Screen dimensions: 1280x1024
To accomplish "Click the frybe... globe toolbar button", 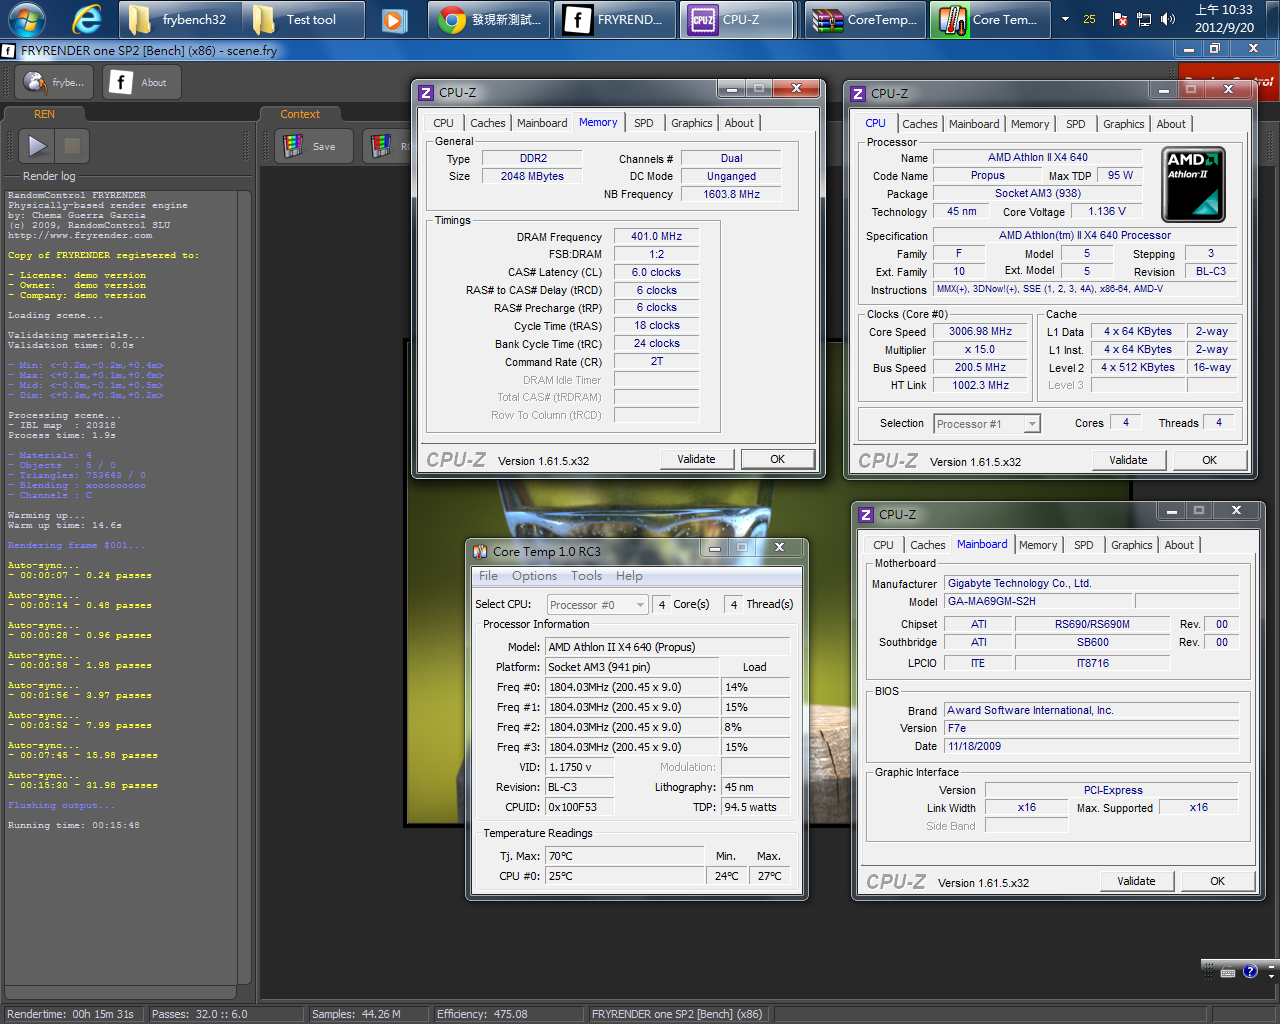I will [56, 82].
